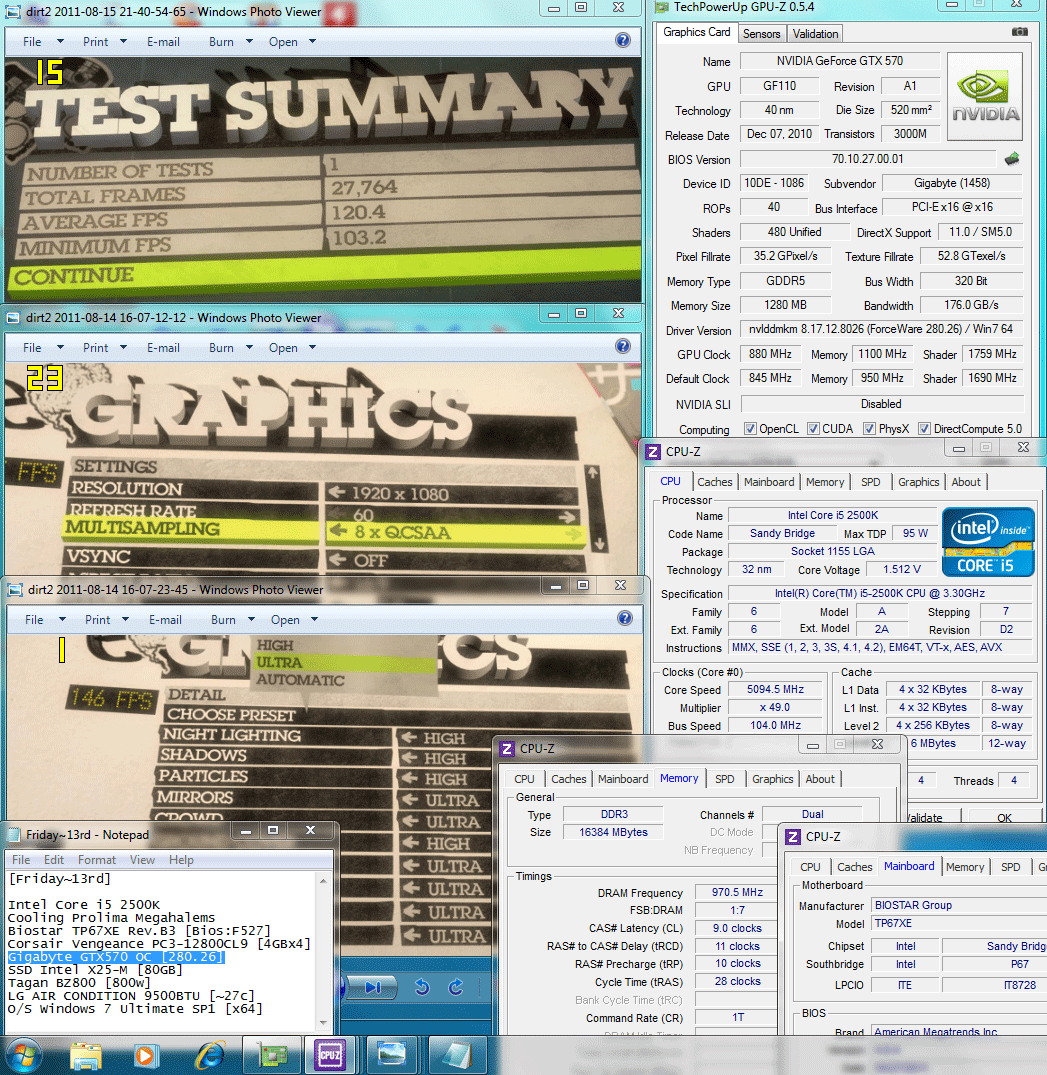Open the Validation tab in GPU-Z
1047x1075 pixels.
pos(815,34)
